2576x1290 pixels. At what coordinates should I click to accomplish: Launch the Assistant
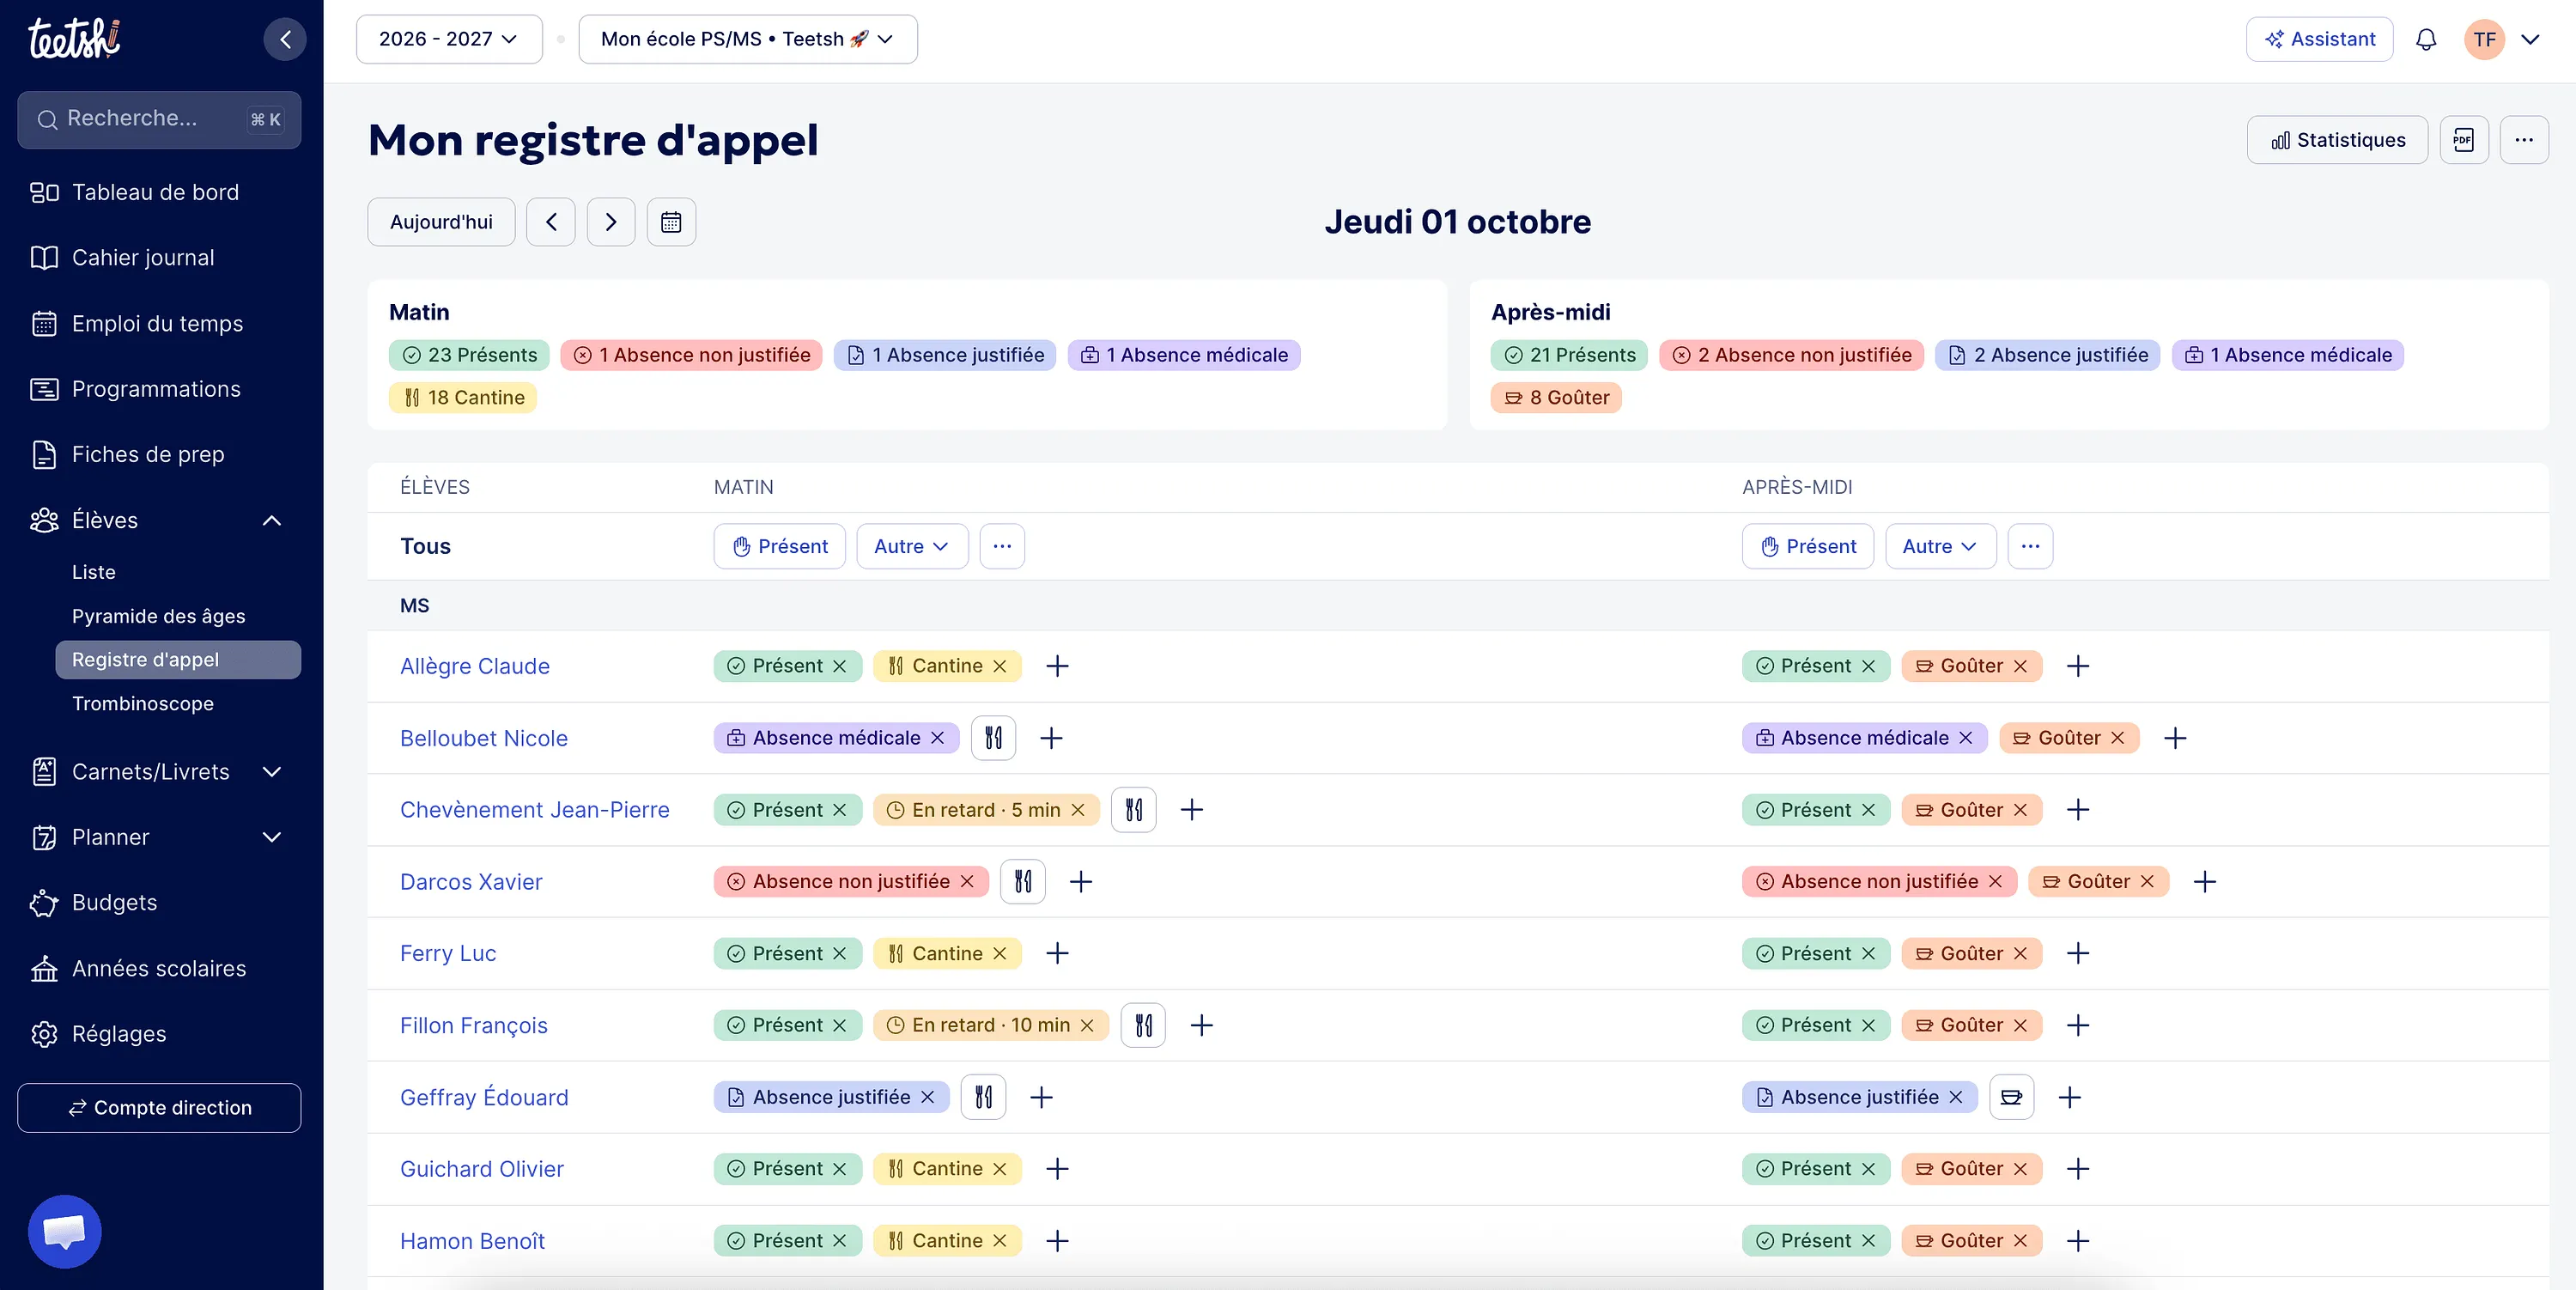tap(2320, 39)
